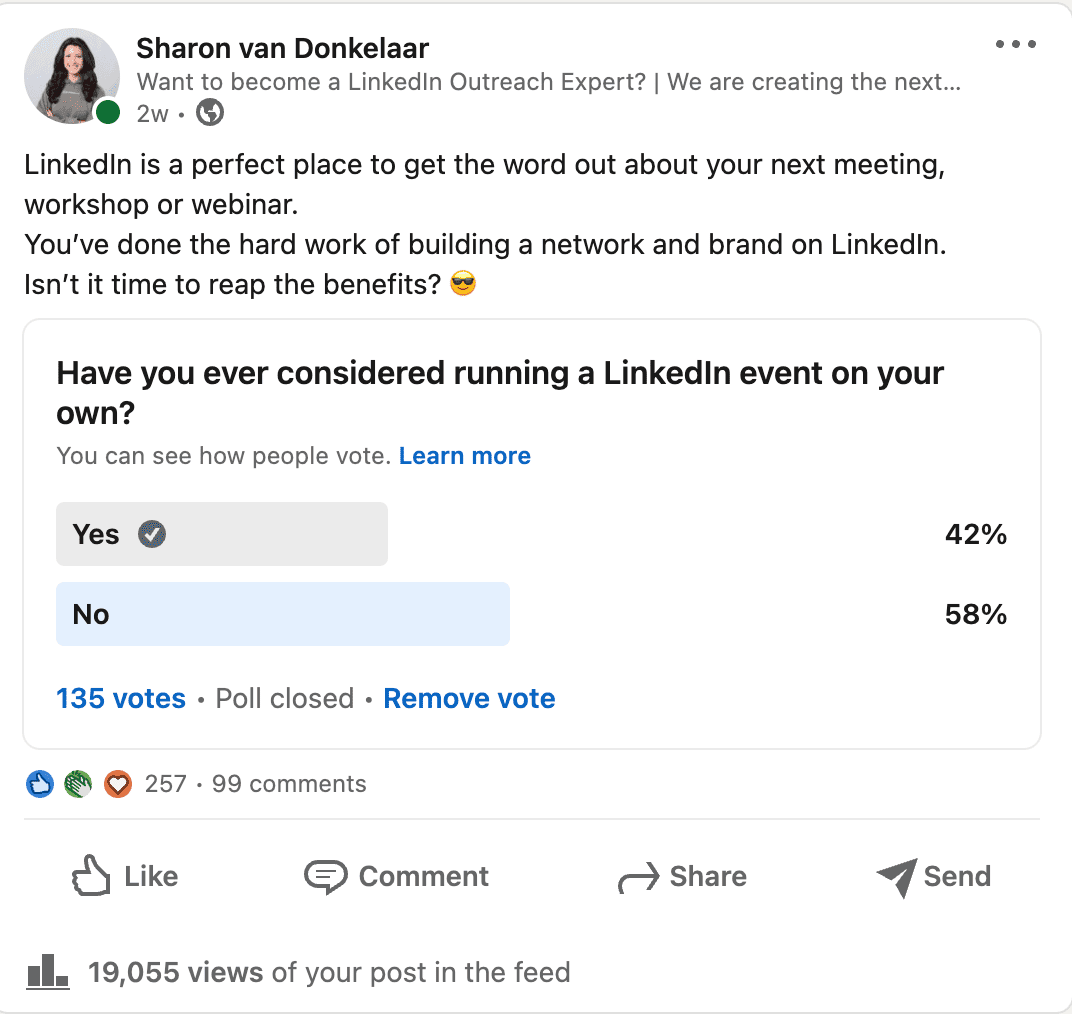This screenshot has height=1014, width=1072.
Task: Click the Comment speech bubble icon
Action: [x=325, y=877]
